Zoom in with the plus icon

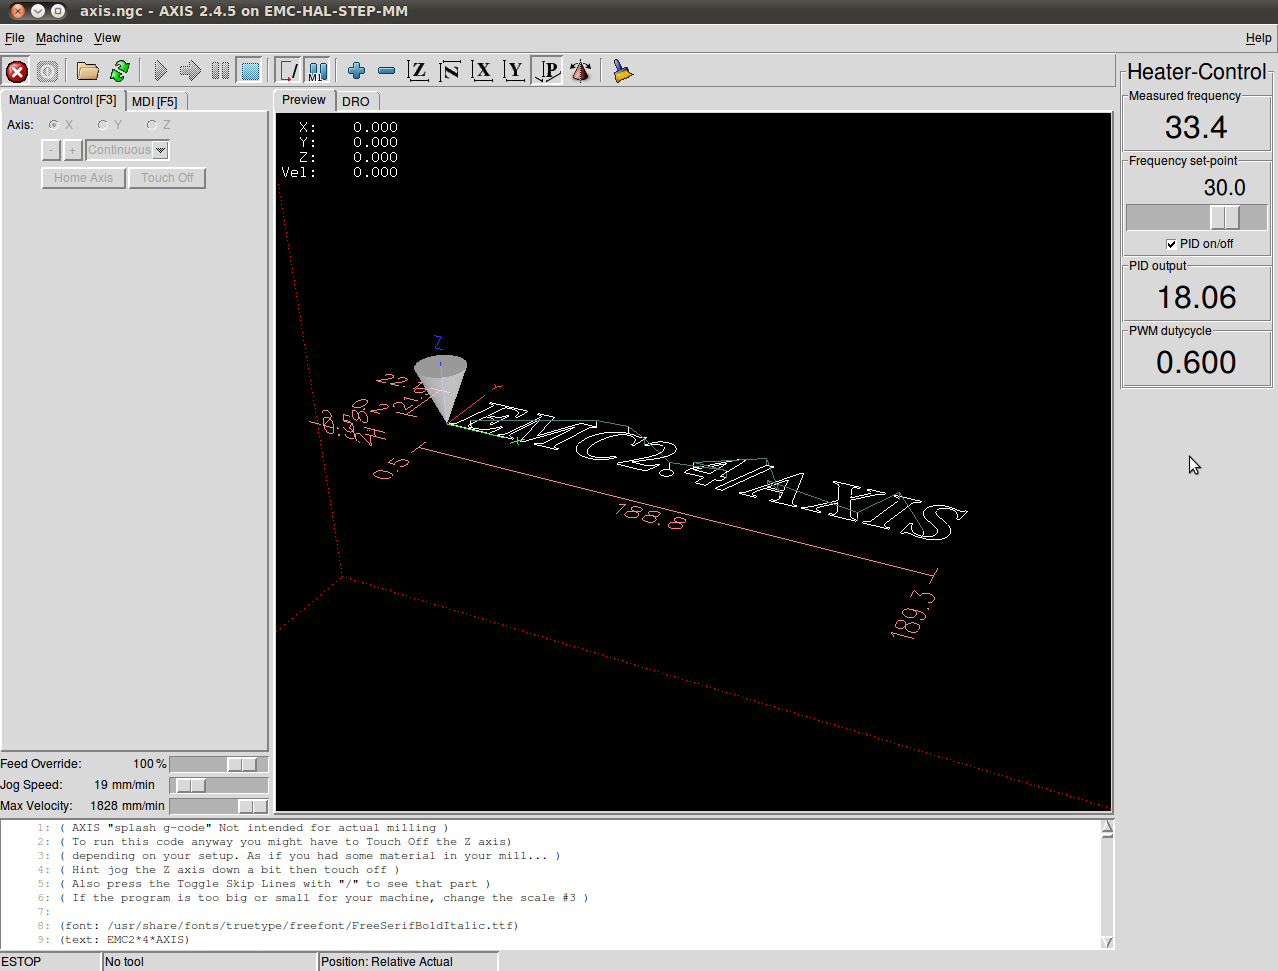tap(356, 71)
